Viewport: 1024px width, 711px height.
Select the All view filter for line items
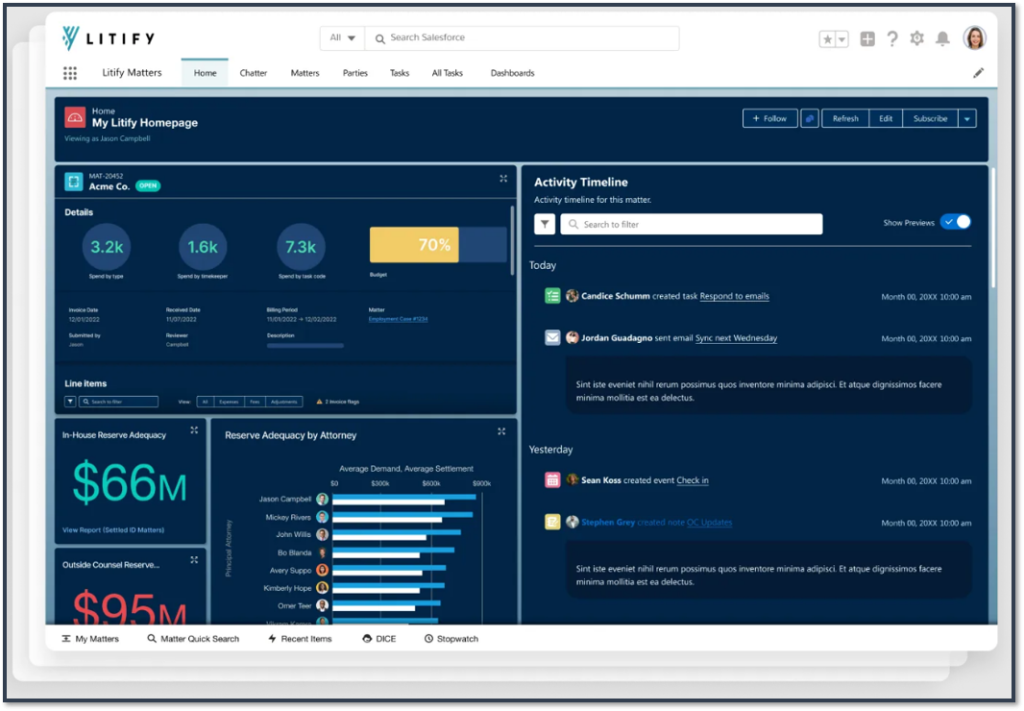pyautogui.click(x=205, y=402)
